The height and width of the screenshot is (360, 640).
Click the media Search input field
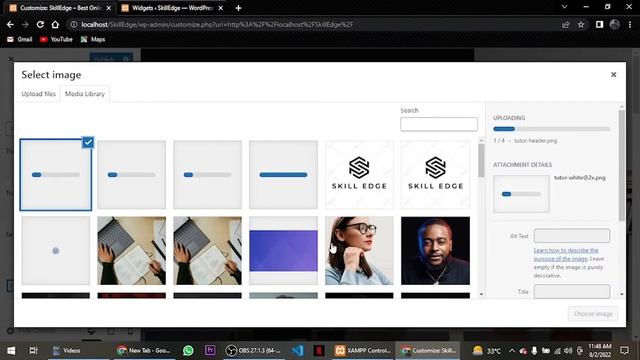tap(439, 124)
